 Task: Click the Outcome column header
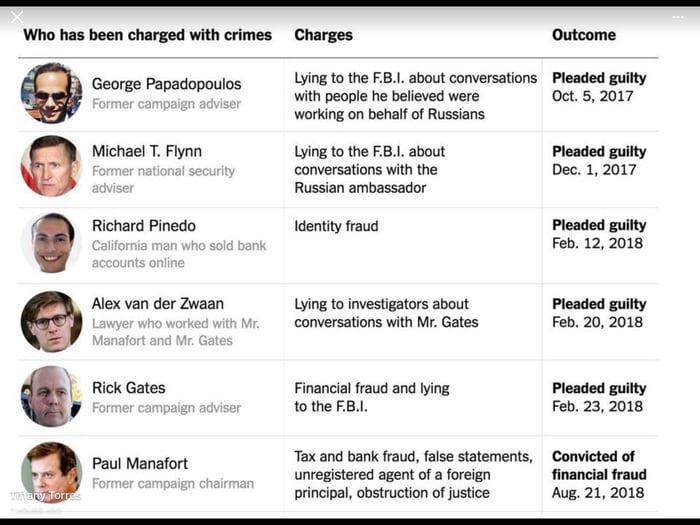584,35
